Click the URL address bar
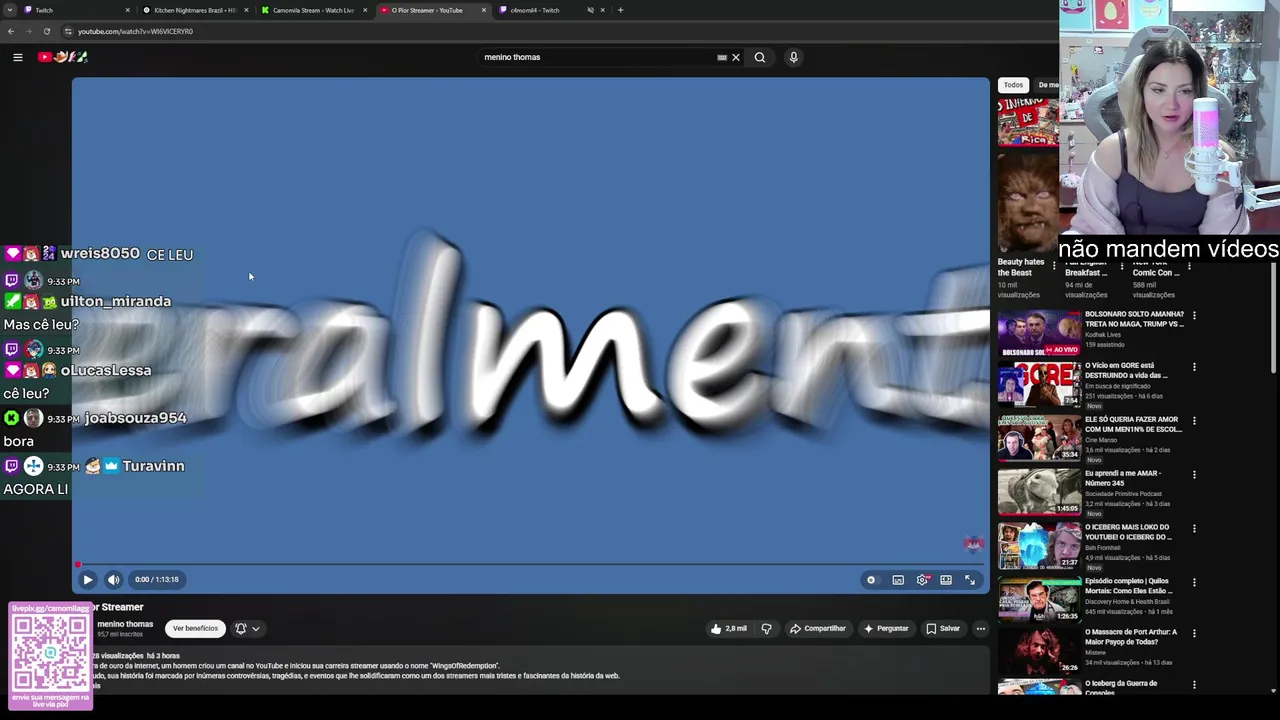Viewport: 1280px width, 720px height. (x=560, y=31)
